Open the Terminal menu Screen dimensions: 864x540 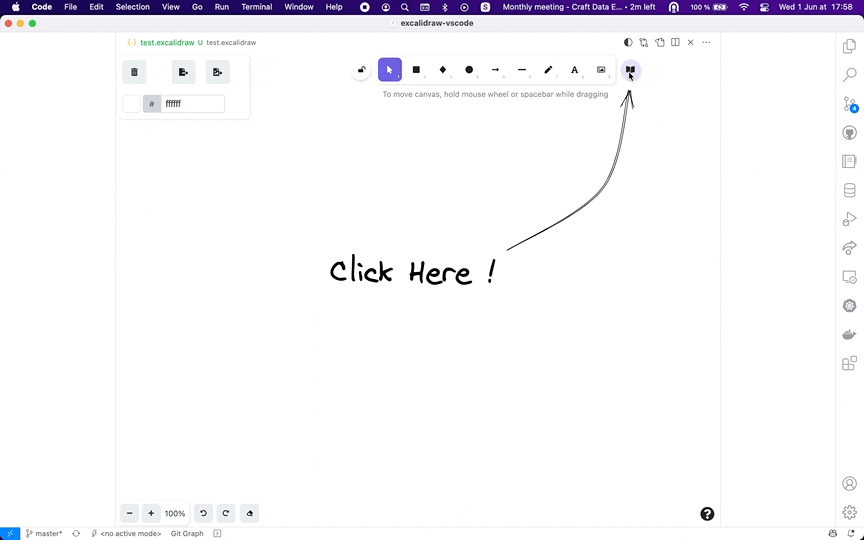(257, 7)
